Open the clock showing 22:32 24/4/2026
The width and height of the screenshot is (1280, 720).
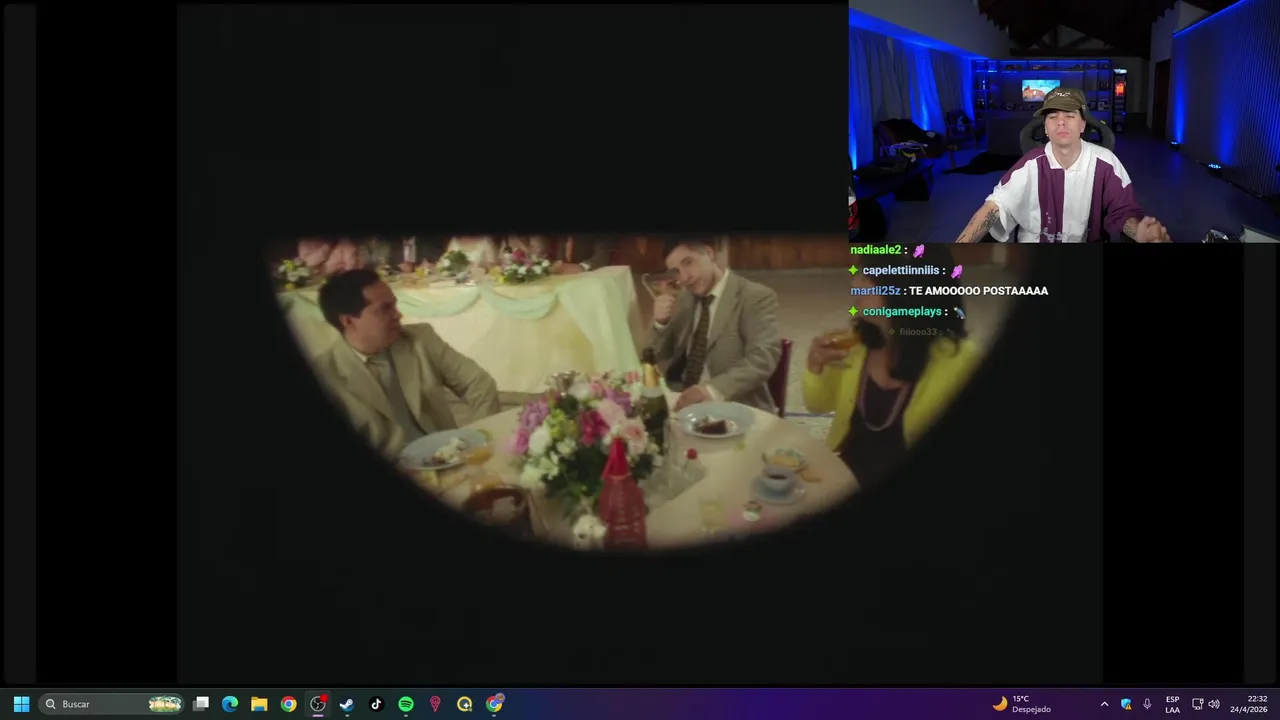pos(1249,704)
